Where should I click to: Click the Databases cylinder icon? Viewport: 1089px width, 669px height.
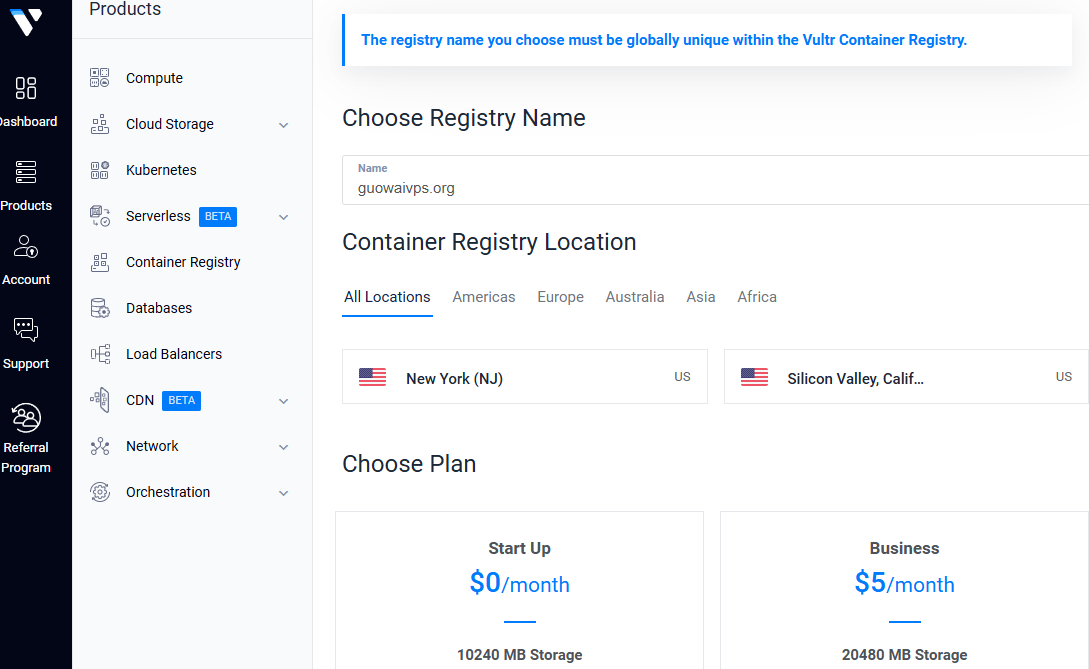pyautogui.click(x=99, y=307)
